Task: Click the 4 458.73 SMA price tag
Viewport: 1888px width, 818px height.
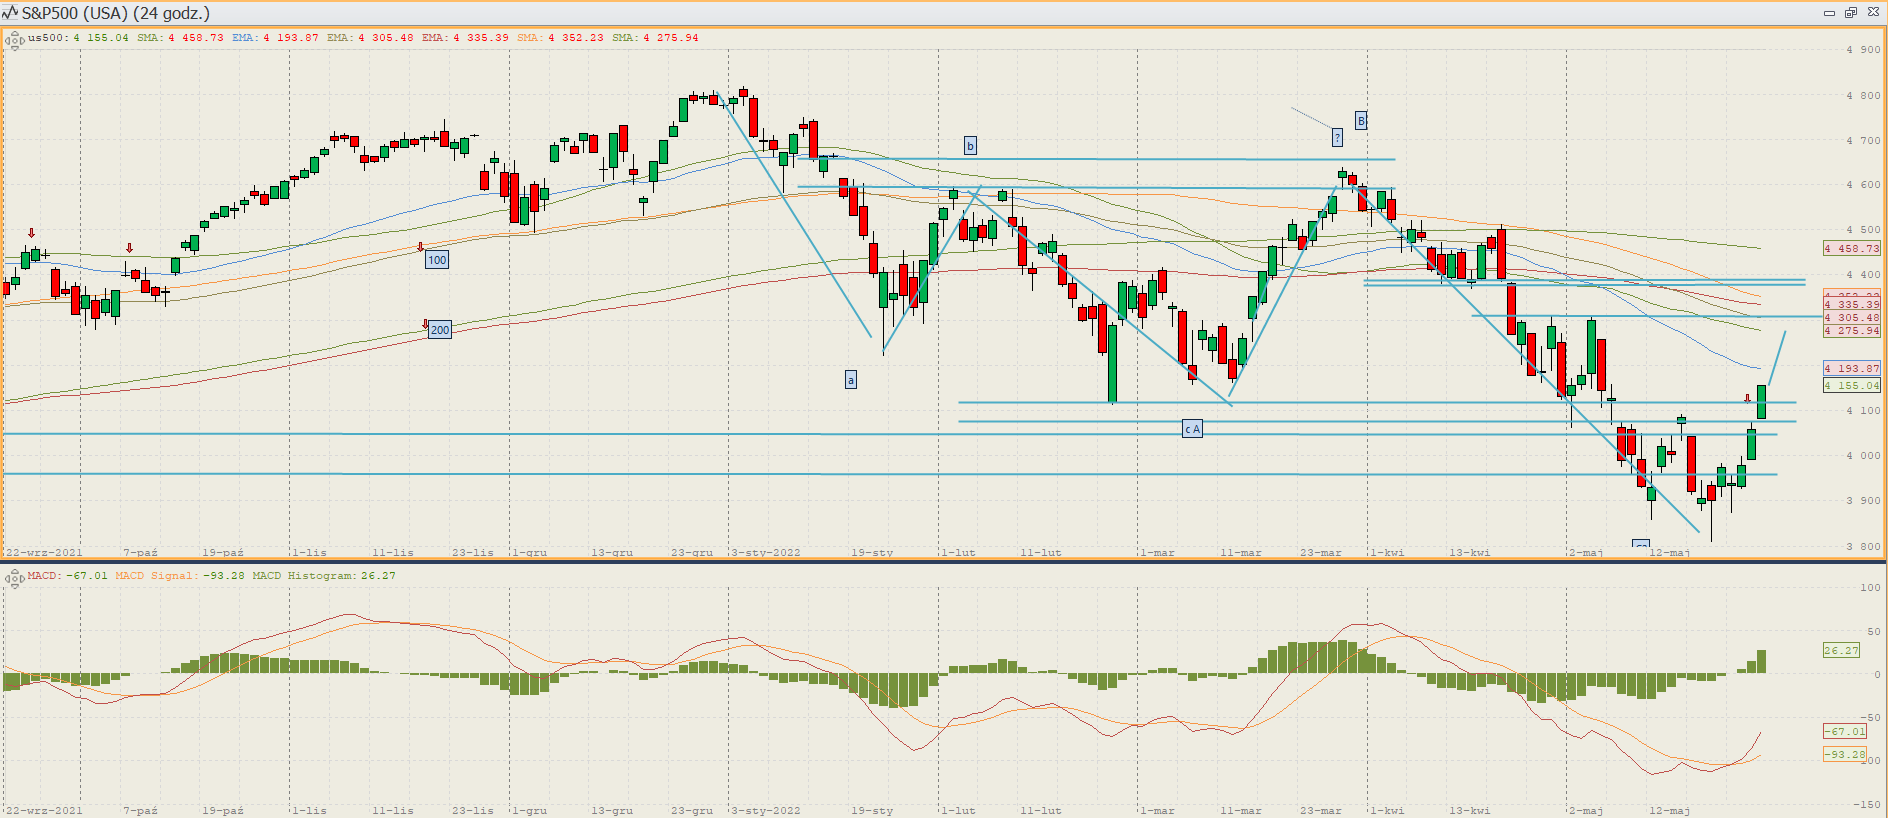Action: tap(1851, 249)
